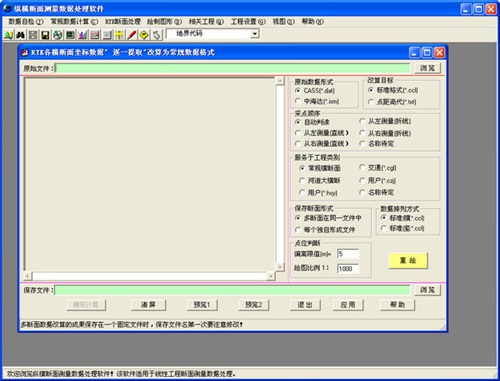Select 从右测量(直线) sampling order

point(322,144)
